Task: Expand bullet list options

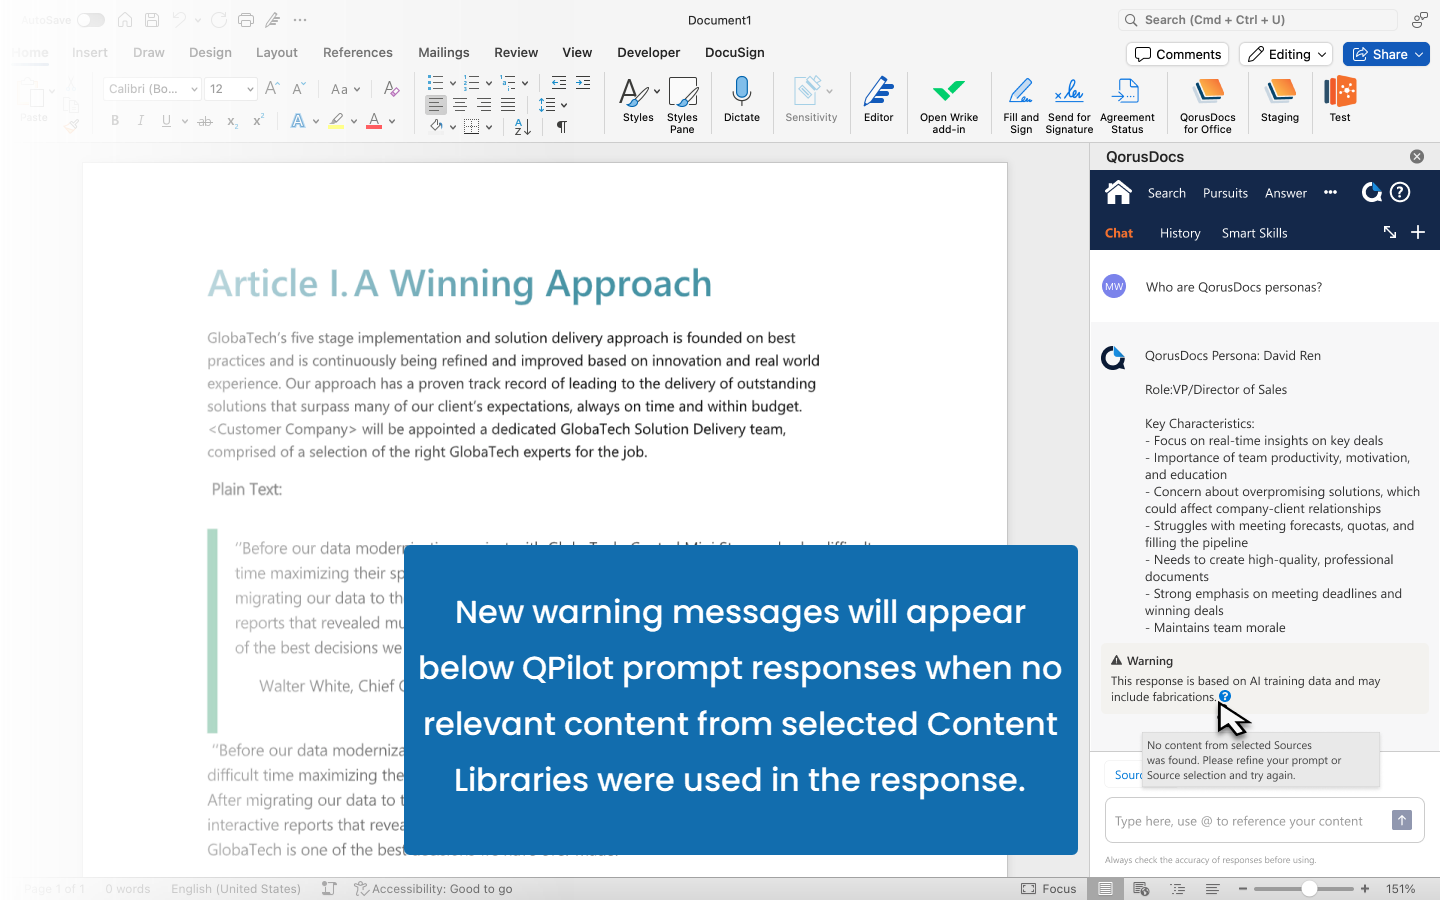Action: 452,82
